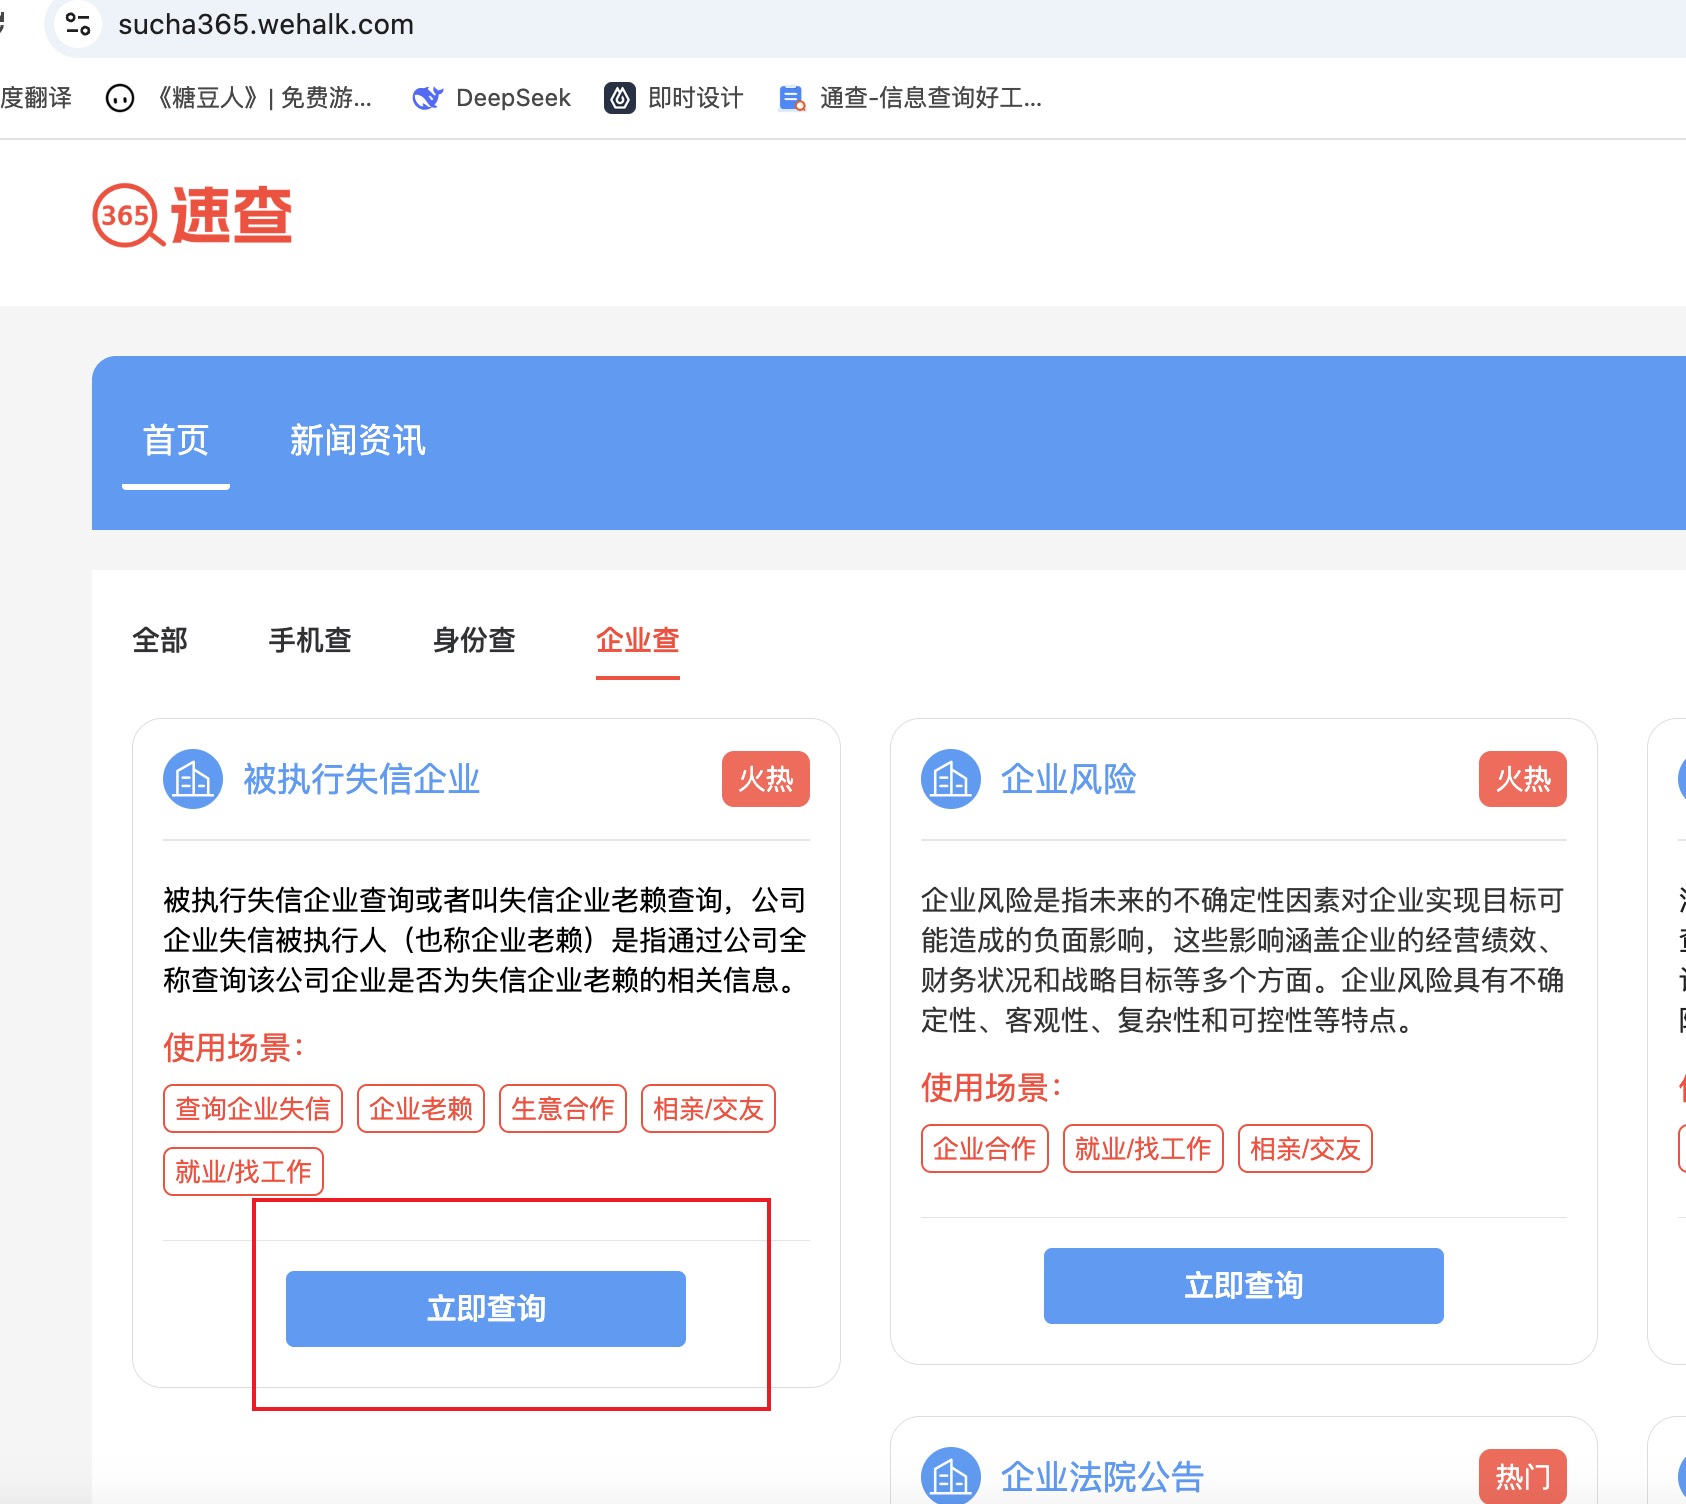Image resolution: width=1686 pixels, height=1504 pixels.
Task: Click the 企业法院公告 building icon
Action: tap(950, 1476)
